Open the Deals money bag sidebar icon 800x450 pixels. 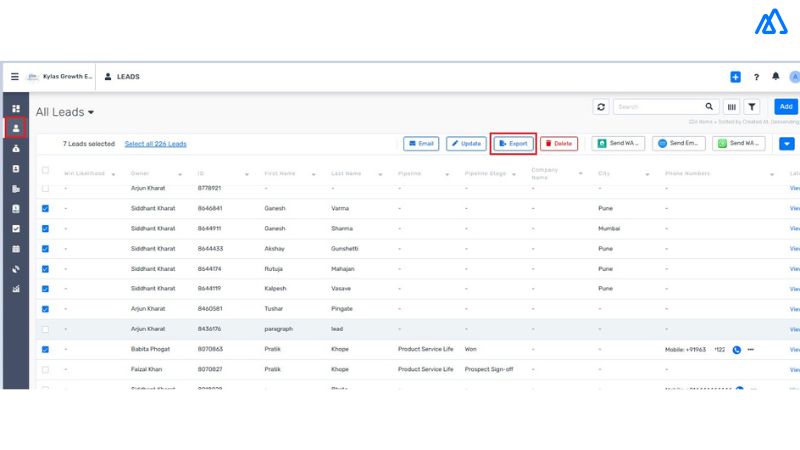pyautogui.click(x=16, y=148)
